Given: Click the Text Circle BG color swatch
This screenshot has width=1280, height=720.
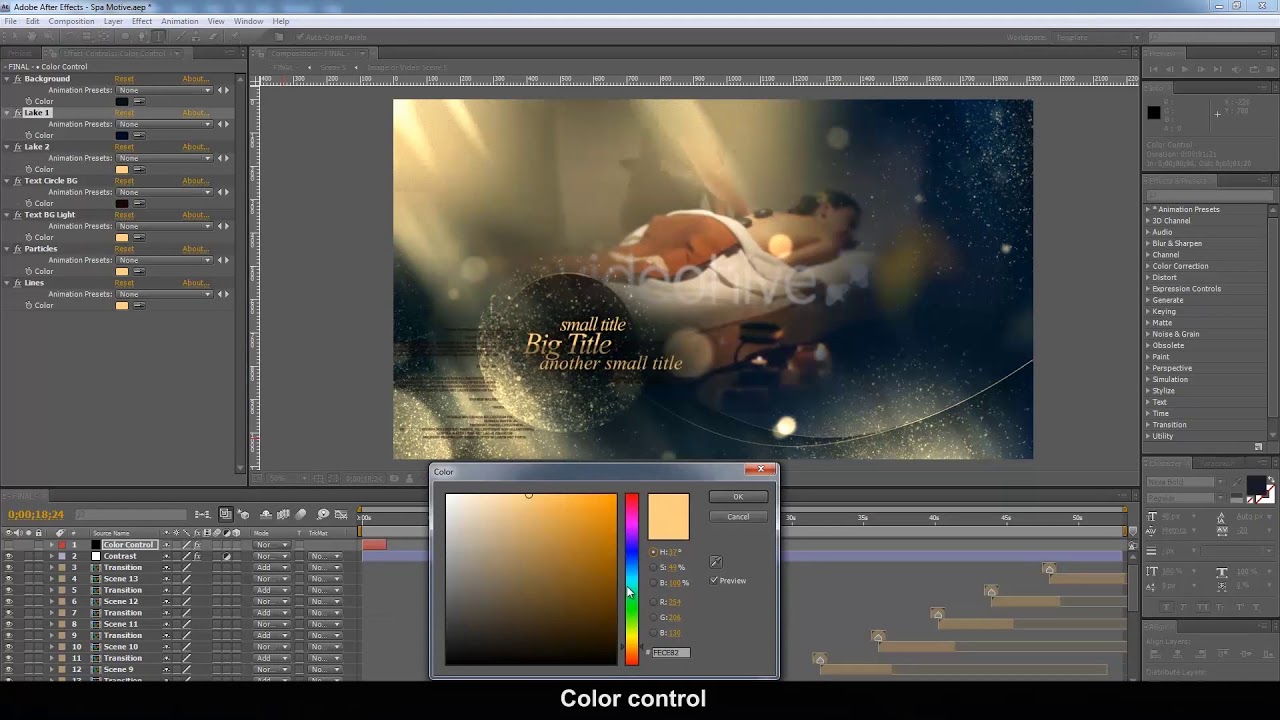Looking at the screenshot, I should (122, 203).
